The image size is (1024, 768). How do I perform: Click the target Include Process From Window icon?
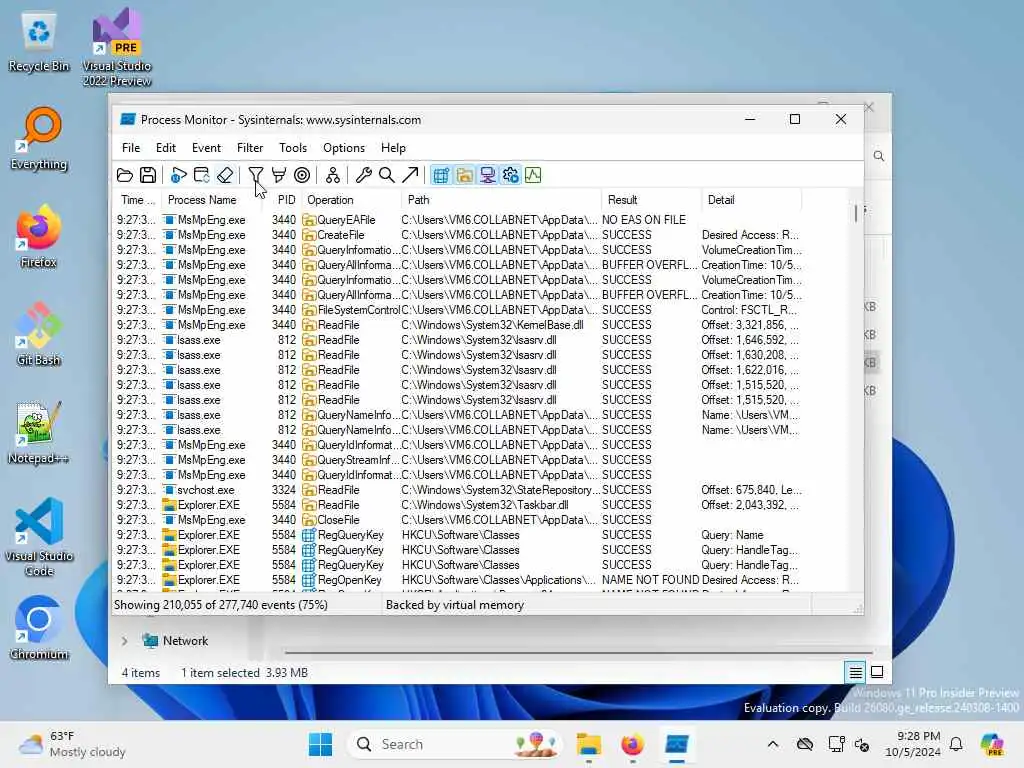(302, 175)
